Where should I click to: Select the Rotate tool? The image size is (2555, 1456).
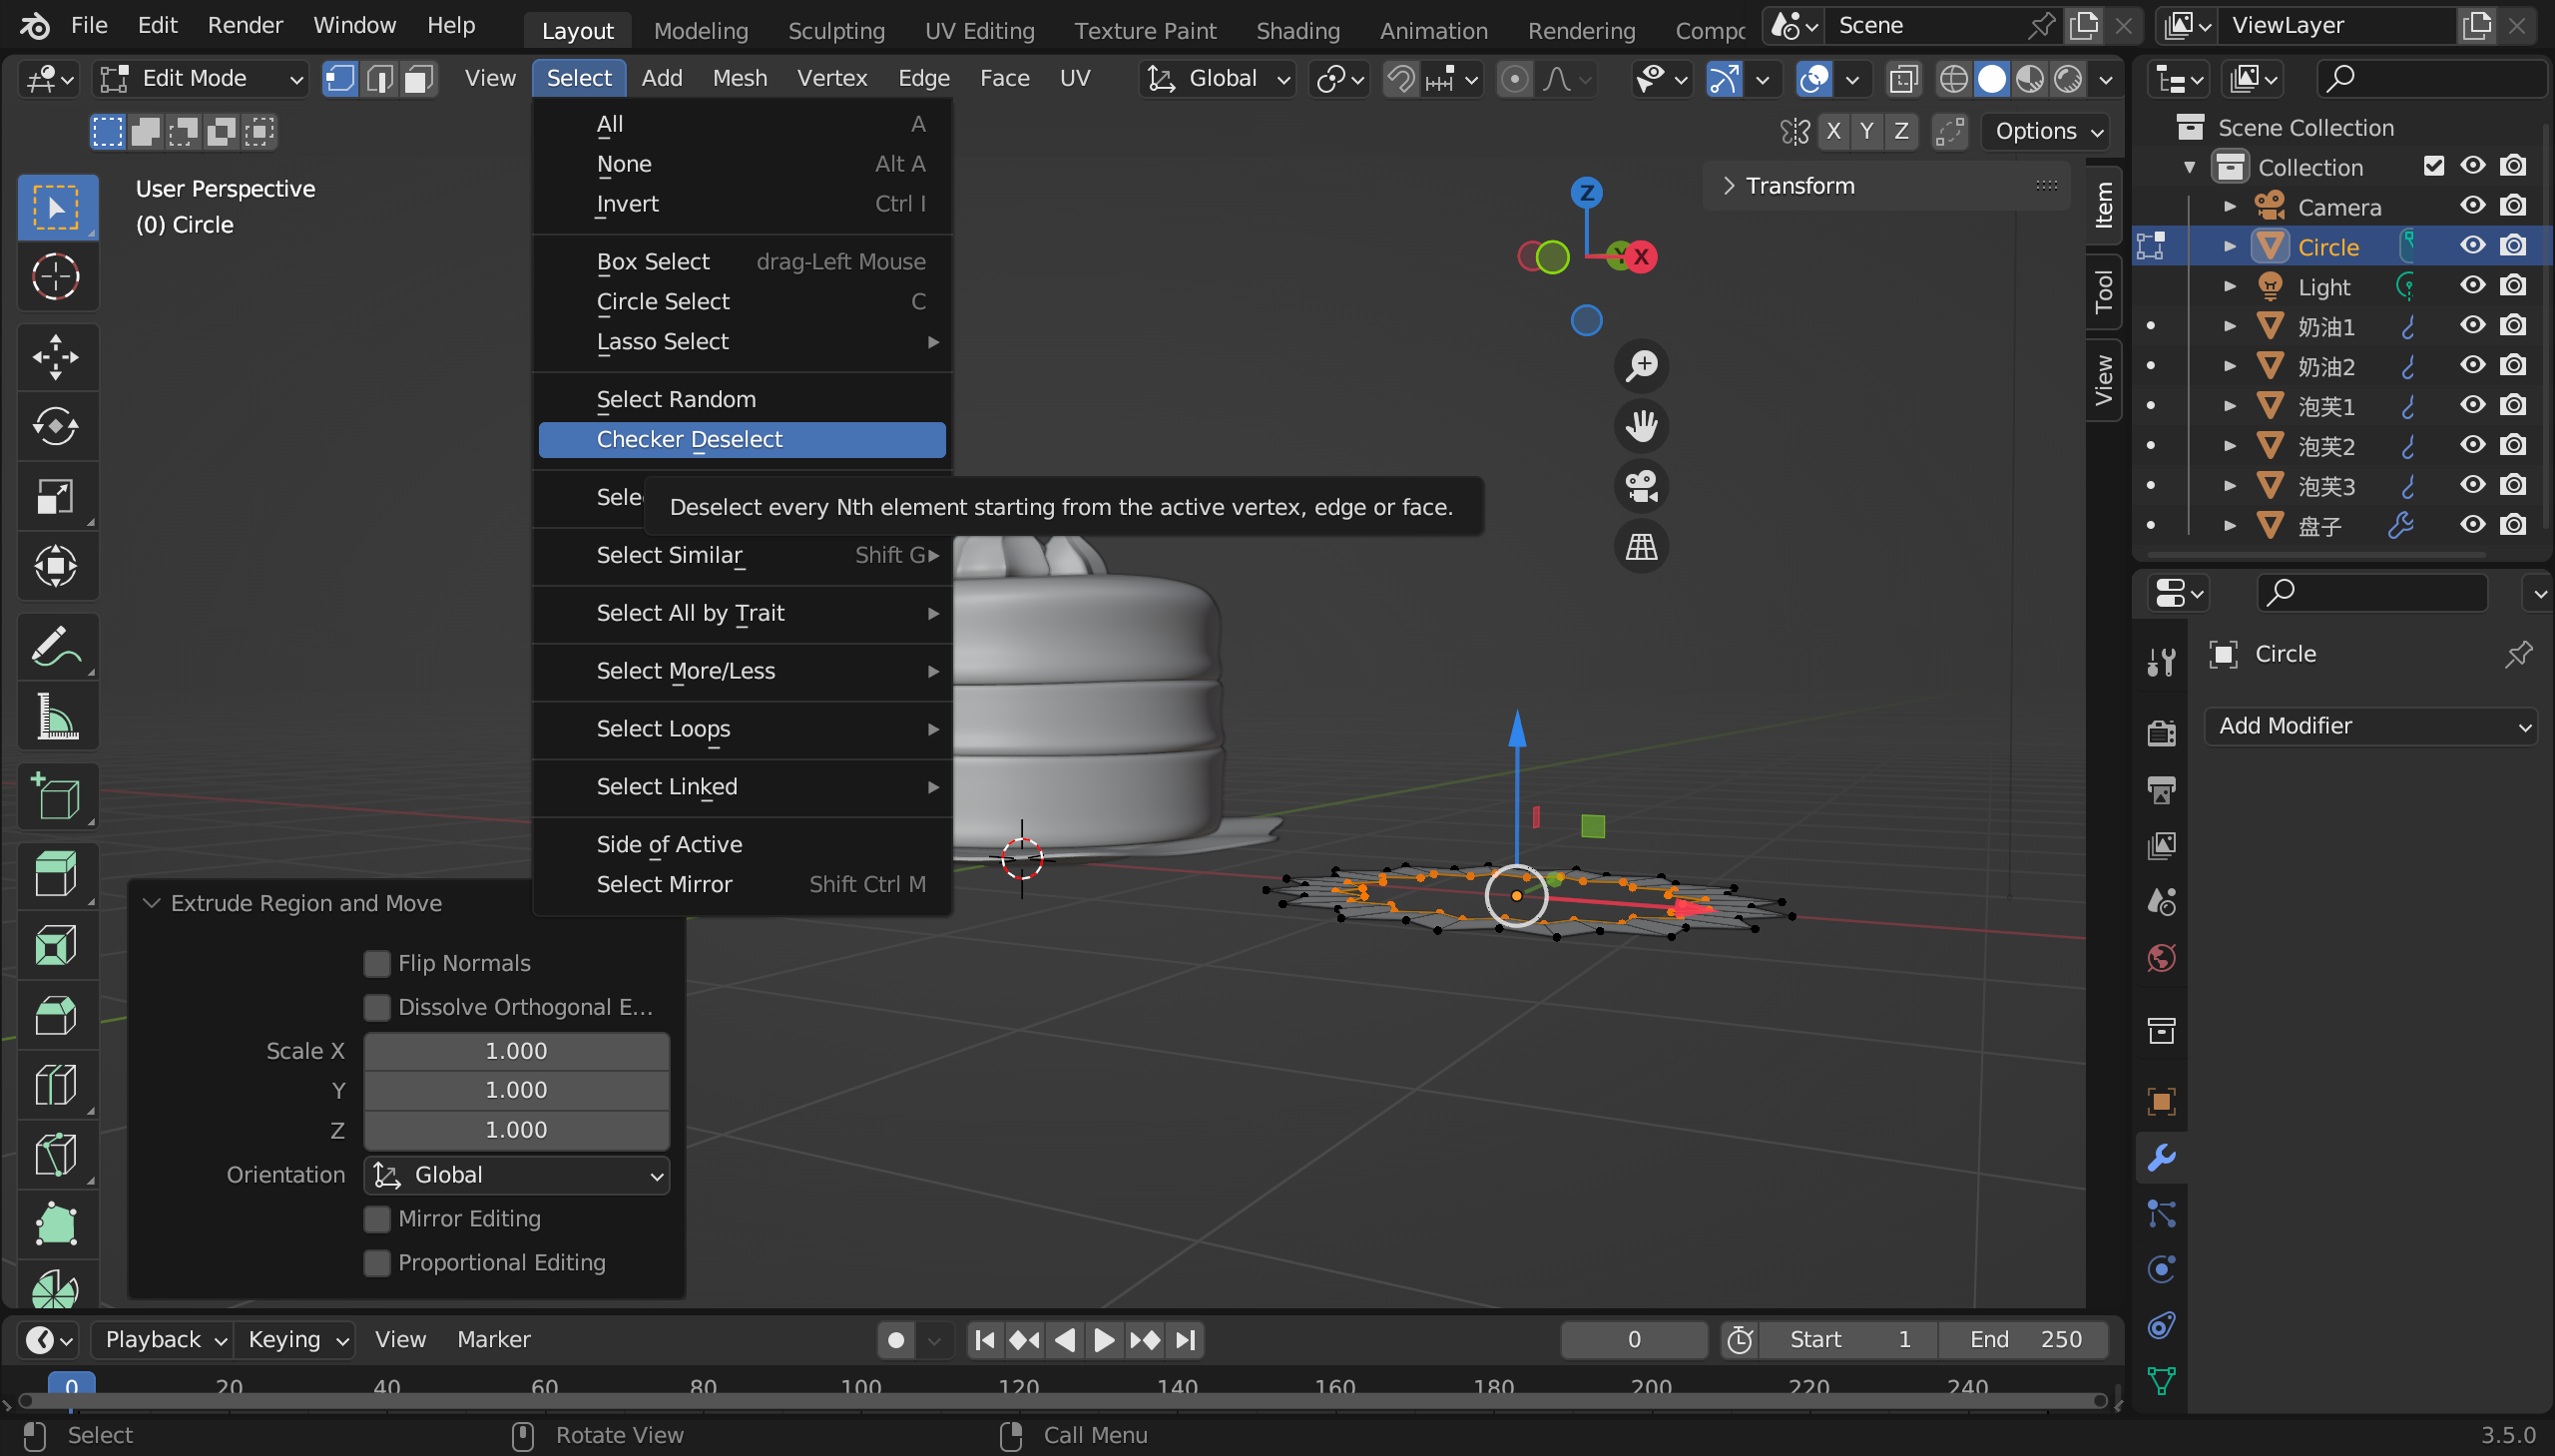pos(57,427)
